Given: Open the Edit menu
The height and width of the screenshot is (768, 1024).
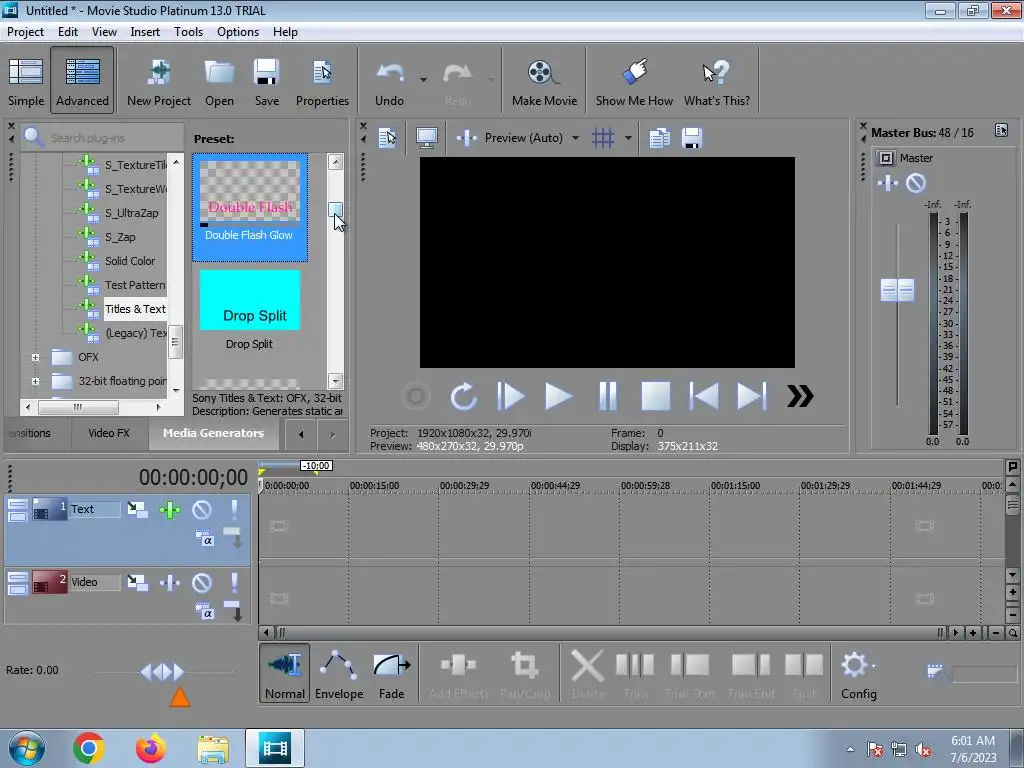Looking at the screenshot, I should click(x=67, y=31).
